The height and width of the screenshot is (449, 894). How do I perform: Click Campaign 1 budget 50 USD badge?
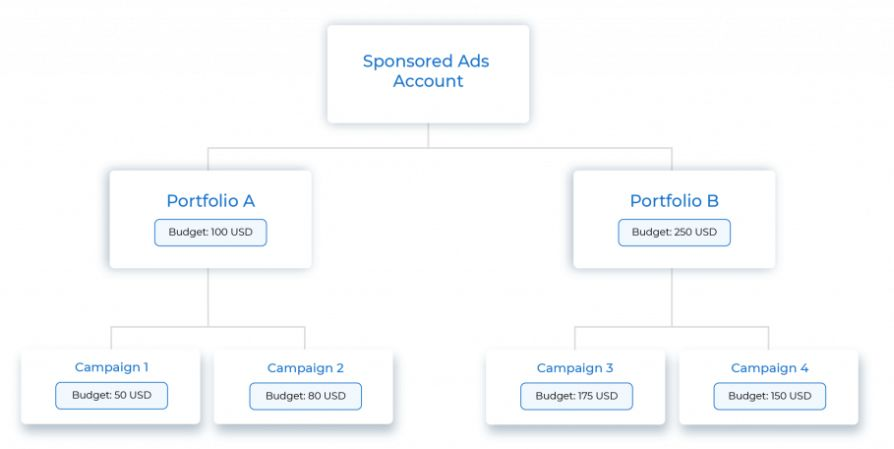tap(112, 395)
